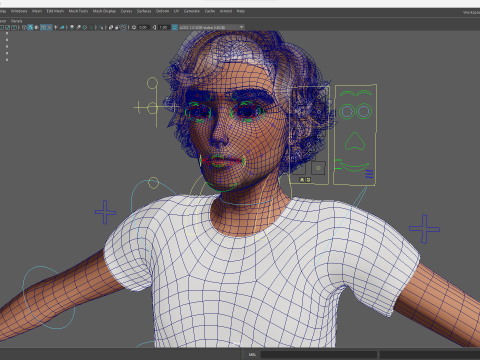Open the Windows menu
This screenshot has height=360, width=480.
click(19, 11)
